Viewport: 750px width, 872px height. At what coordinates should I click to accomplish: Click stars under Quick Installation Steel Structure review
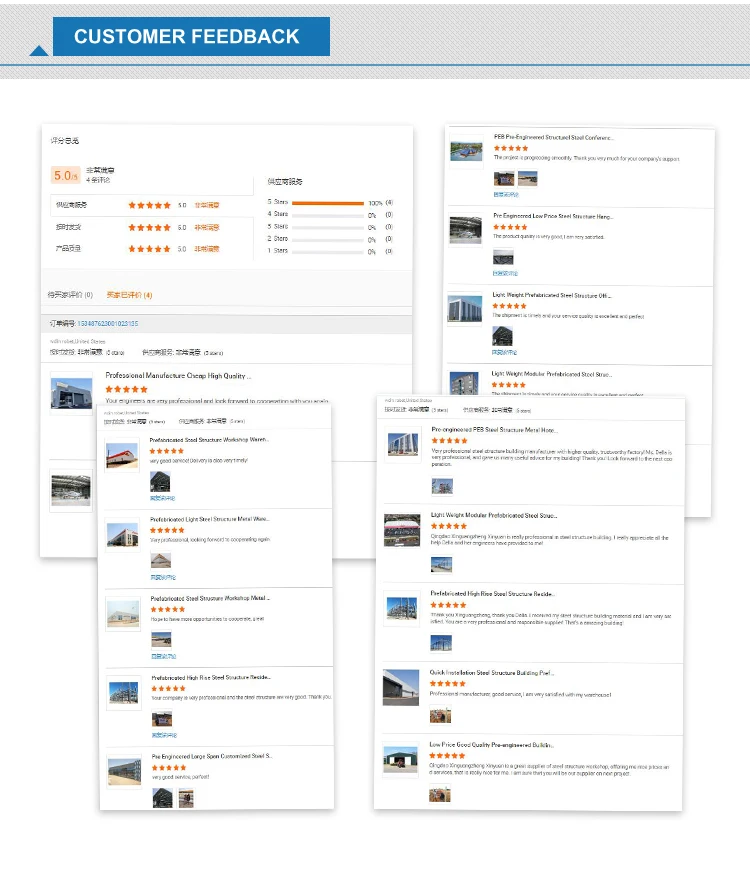coord(448,684)
